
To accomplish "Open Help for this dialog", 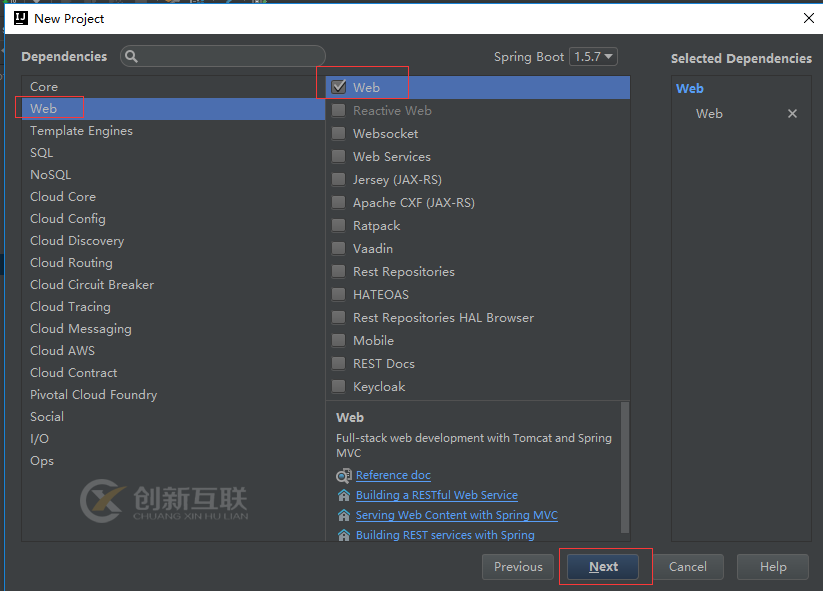I will coord(773,567).
